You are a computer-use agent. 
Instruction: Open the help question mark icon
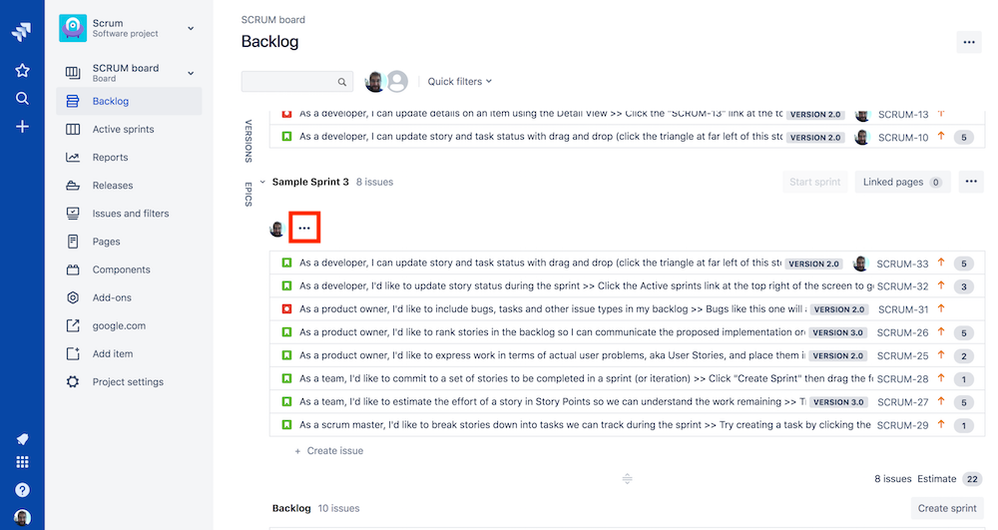tap(22, 490)
